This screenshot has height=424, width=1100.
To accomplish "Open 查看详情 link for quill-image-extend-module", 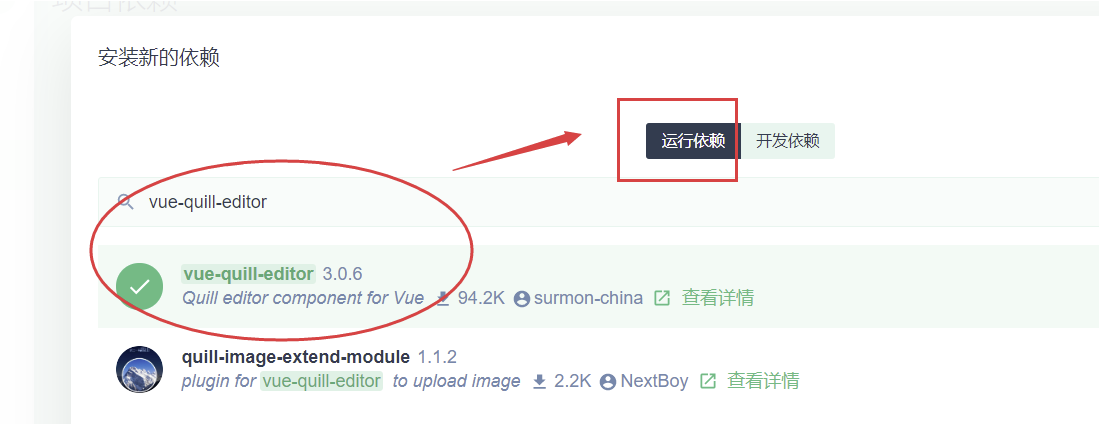I will (763, 381).
